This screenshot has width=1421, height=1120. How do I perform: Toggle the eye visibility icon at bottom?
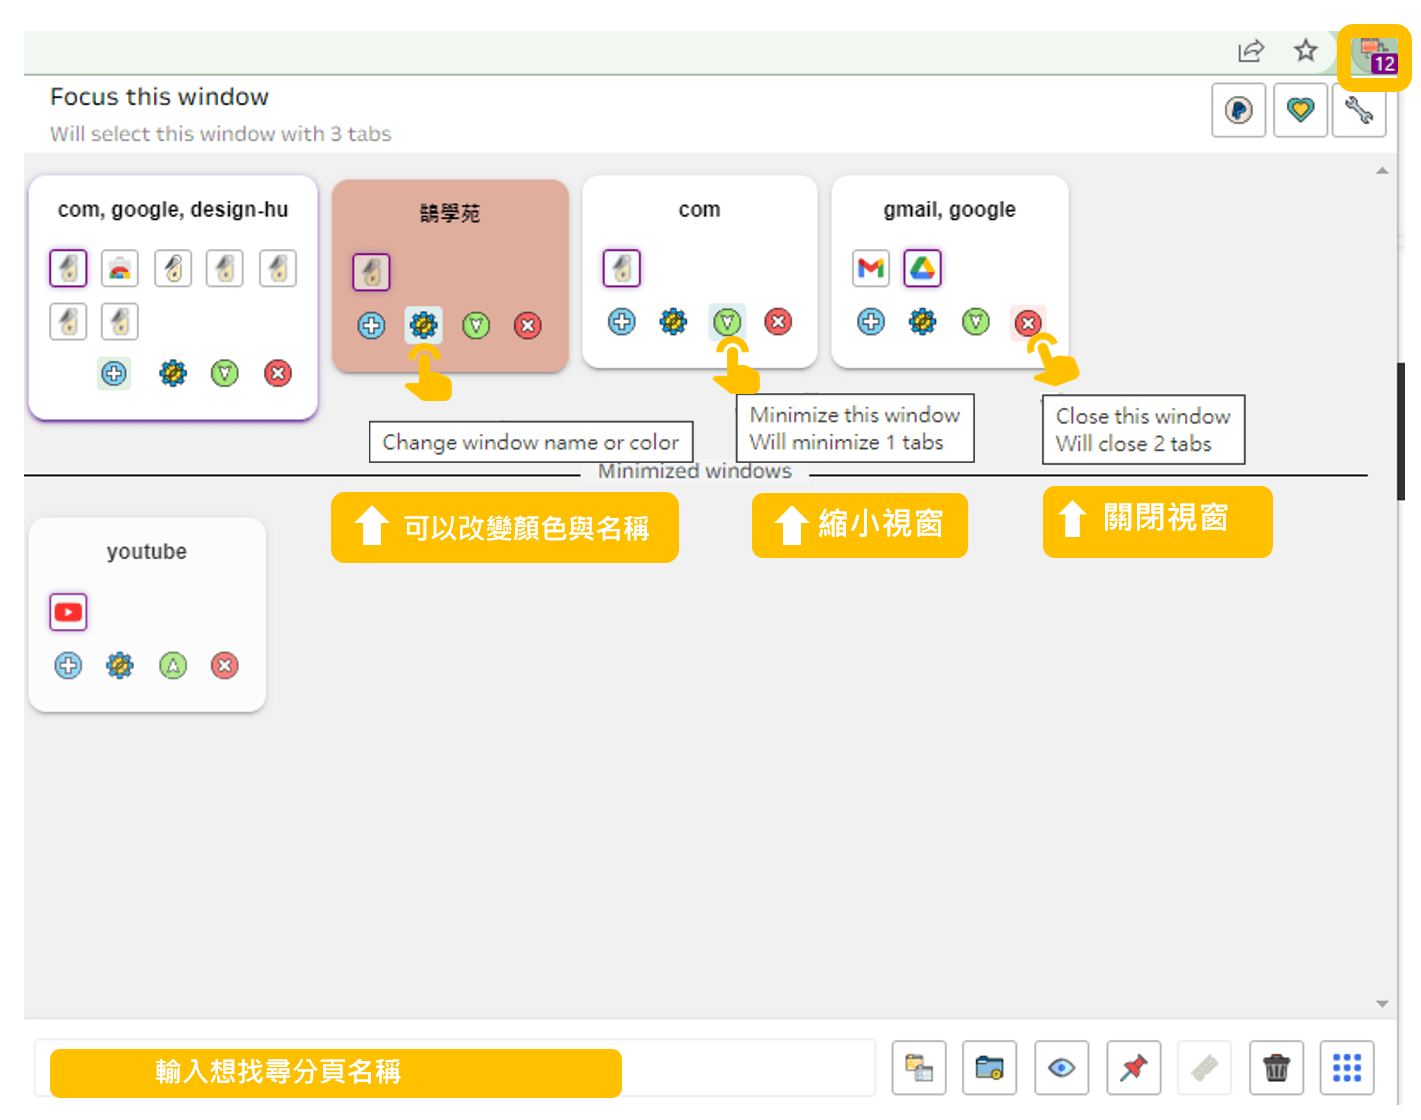1061,1068
